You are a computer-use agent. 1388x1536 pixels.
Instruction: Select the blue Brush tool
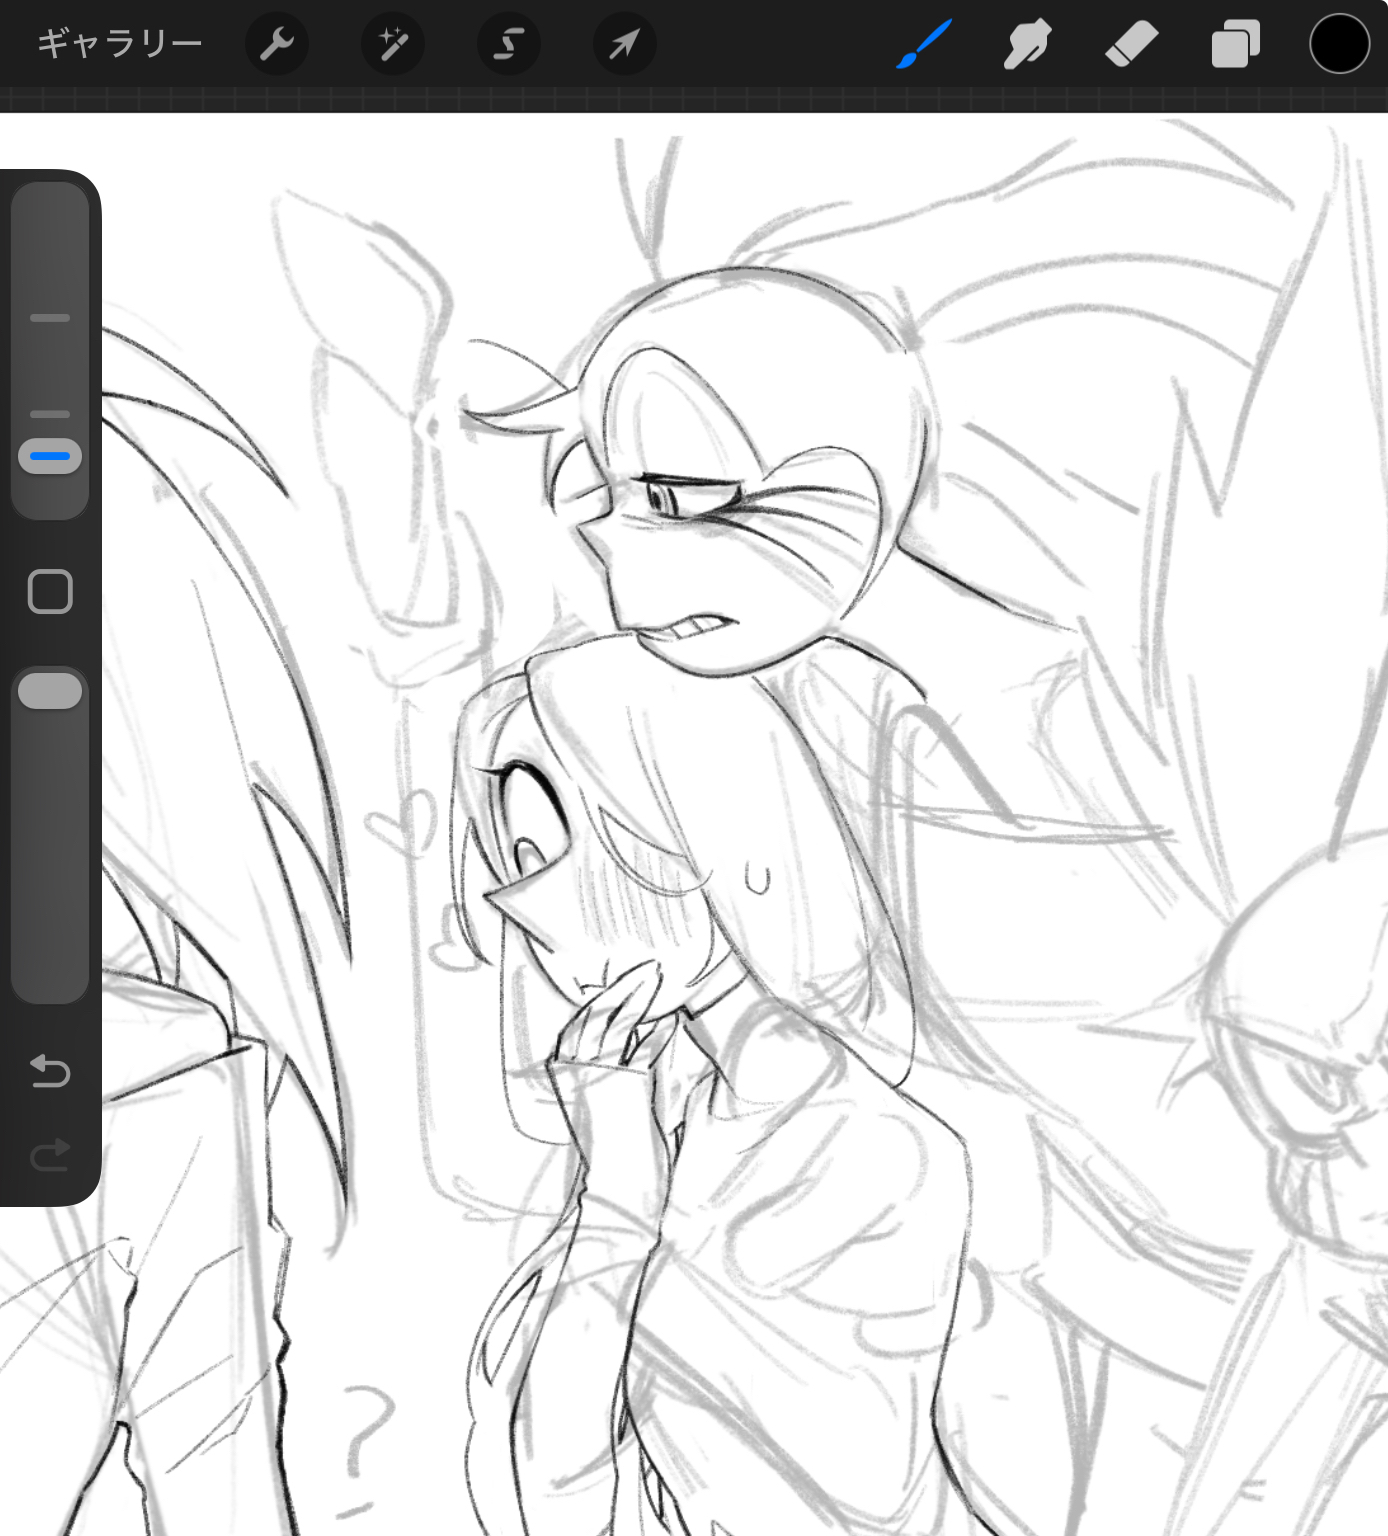[924, 45]
